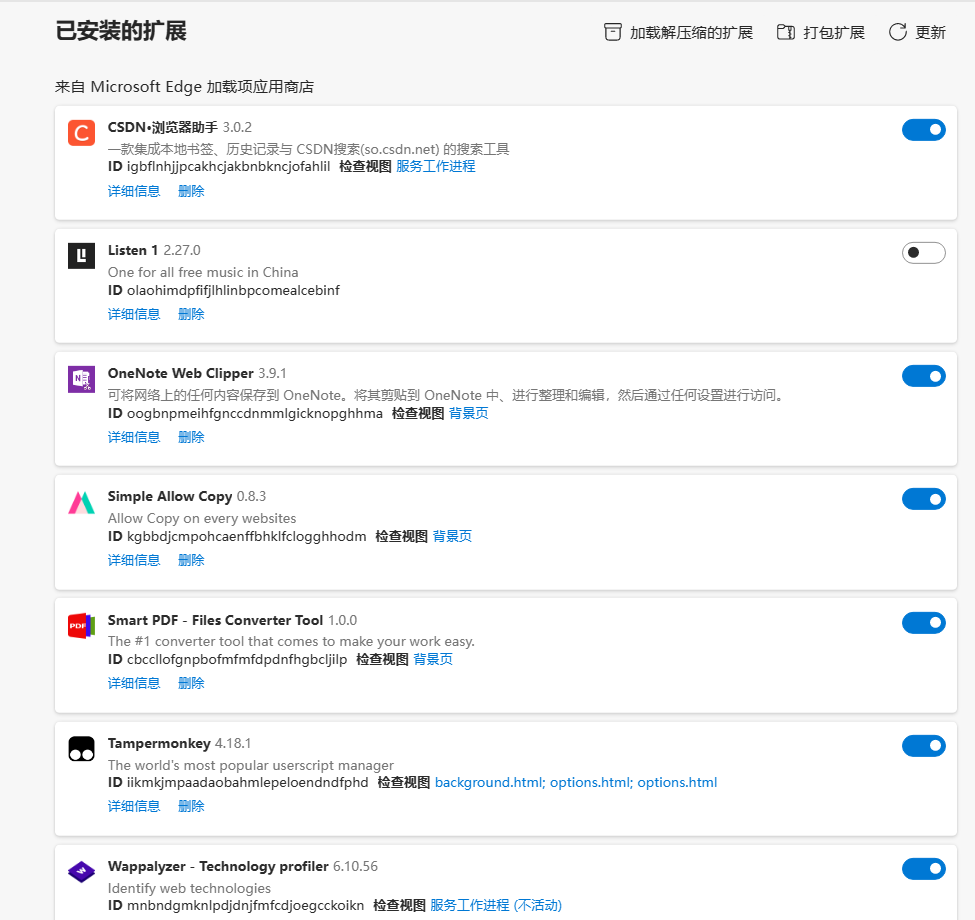Click 删除 for Tampermonkey
The width and height of the screenshot is (975, 920).
(191, 806)
